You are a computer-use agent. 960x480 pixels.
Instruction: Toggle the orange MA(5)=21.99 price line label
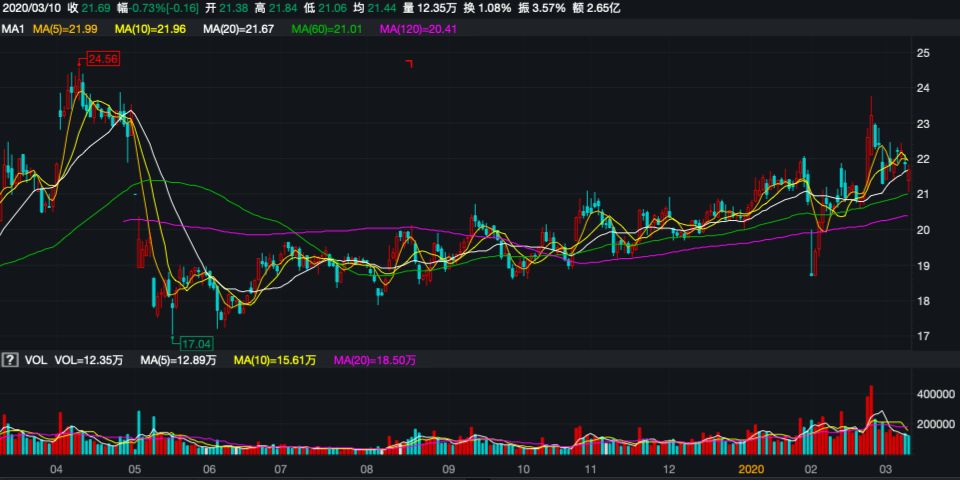(x=68, y=30)
